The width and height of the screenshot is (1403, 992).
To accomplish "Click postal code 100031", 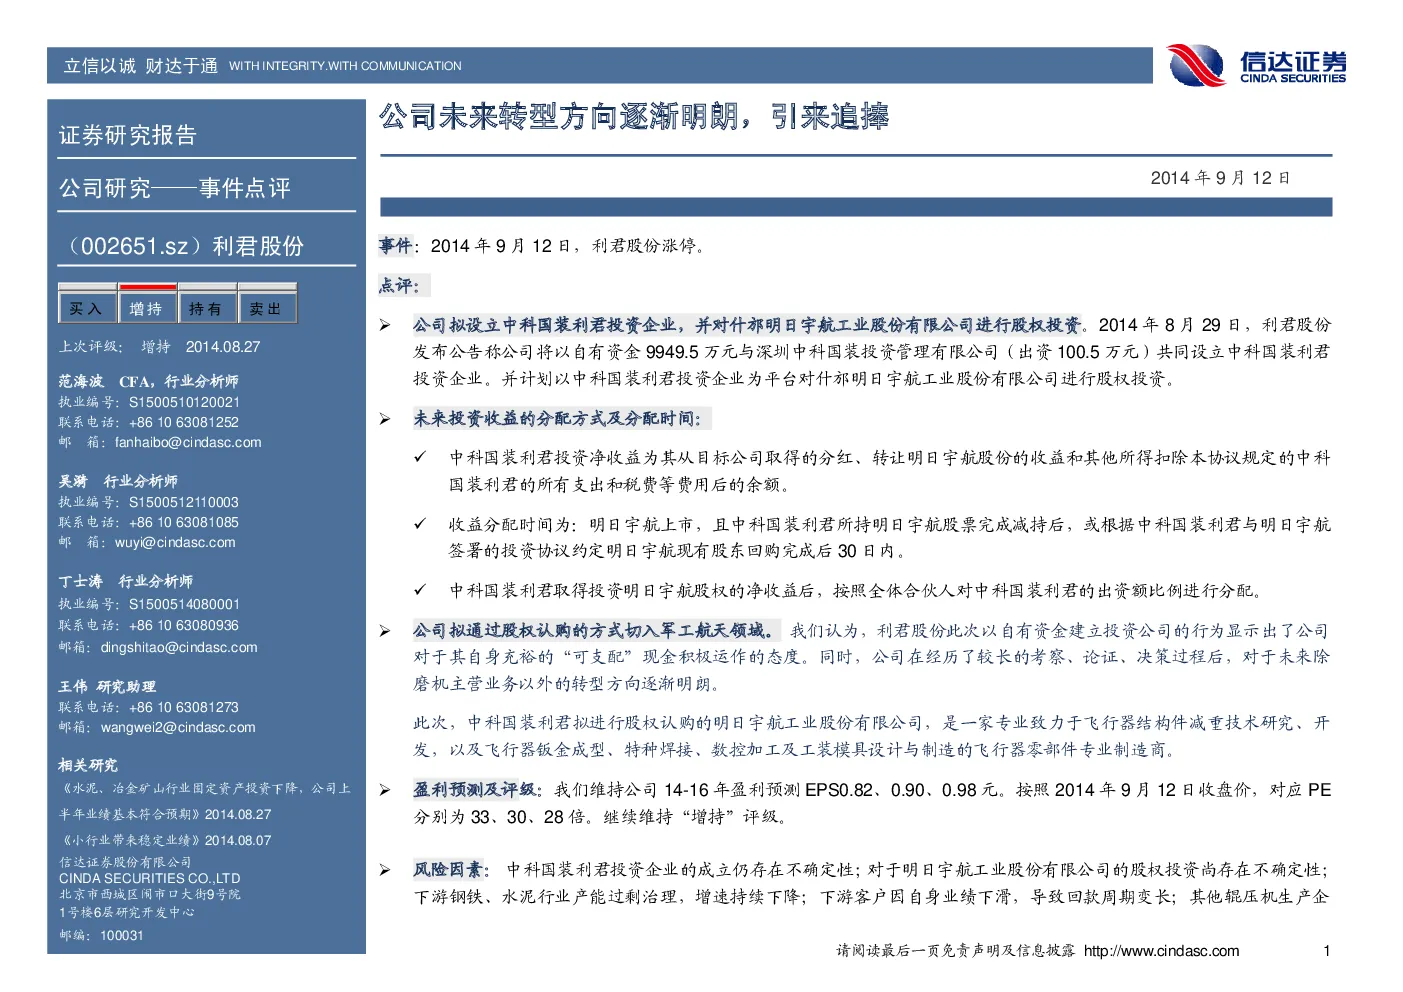I will [x=122, y=935].
